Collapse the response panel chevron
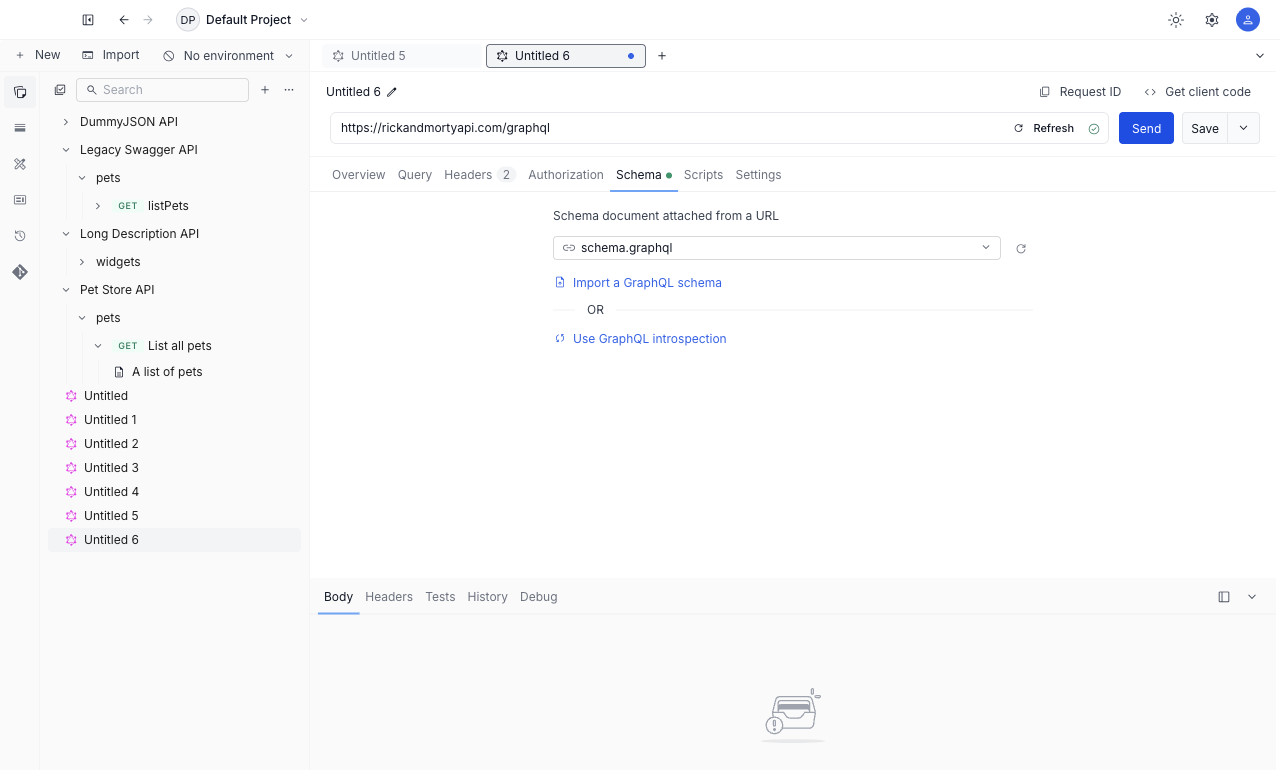The image size is (1280, 770). tap(1252, 597)
